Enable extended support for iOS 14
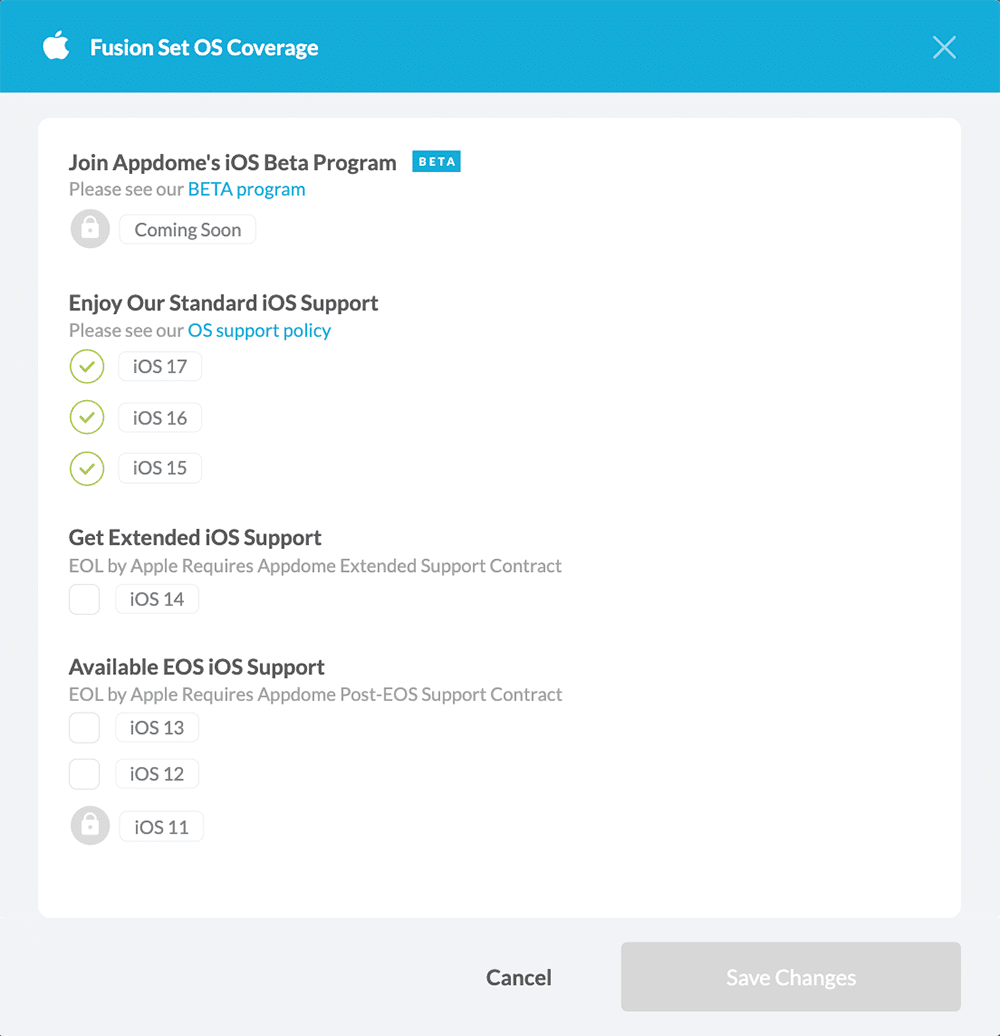Screen dimensions: 1000x1036 84,599
